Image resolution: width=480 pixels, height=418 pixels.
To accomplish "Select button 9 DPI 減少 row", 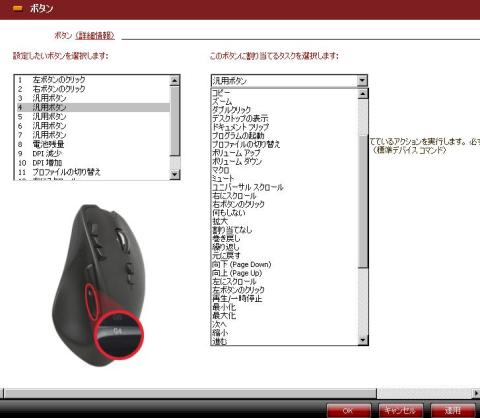I will pos(93,153).
